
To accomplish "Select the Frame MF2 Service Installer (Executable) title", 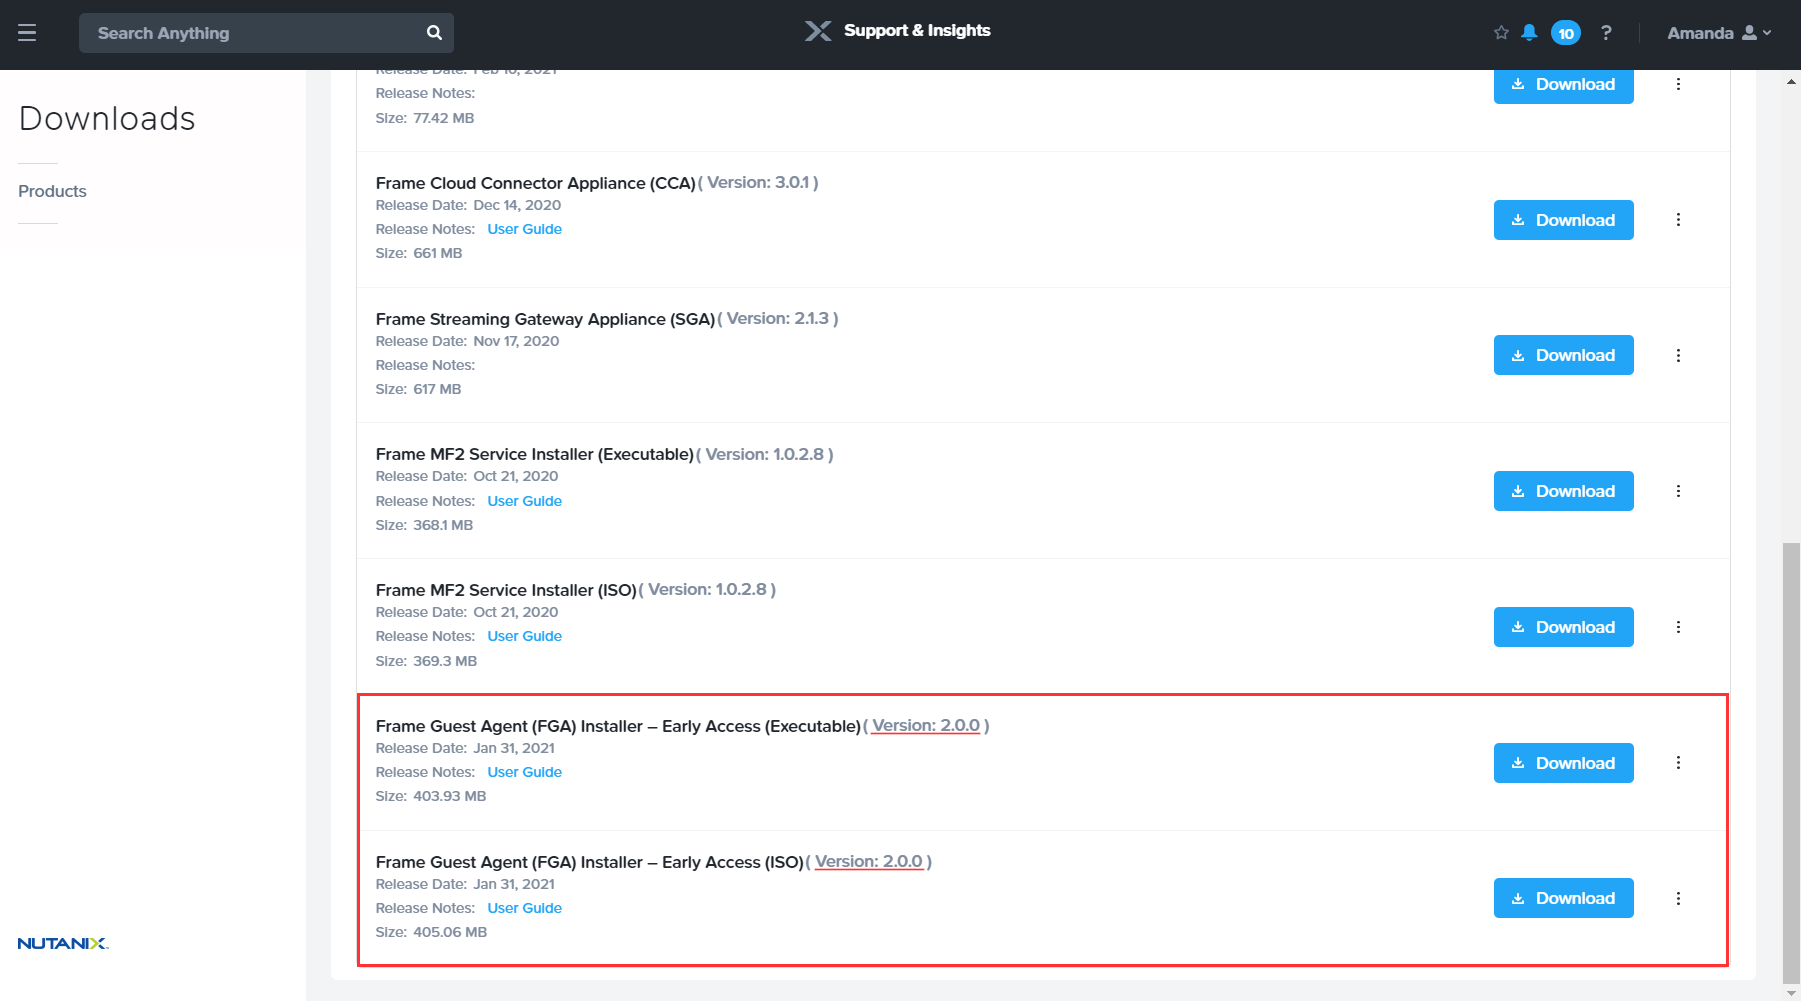I will point(534,454).
